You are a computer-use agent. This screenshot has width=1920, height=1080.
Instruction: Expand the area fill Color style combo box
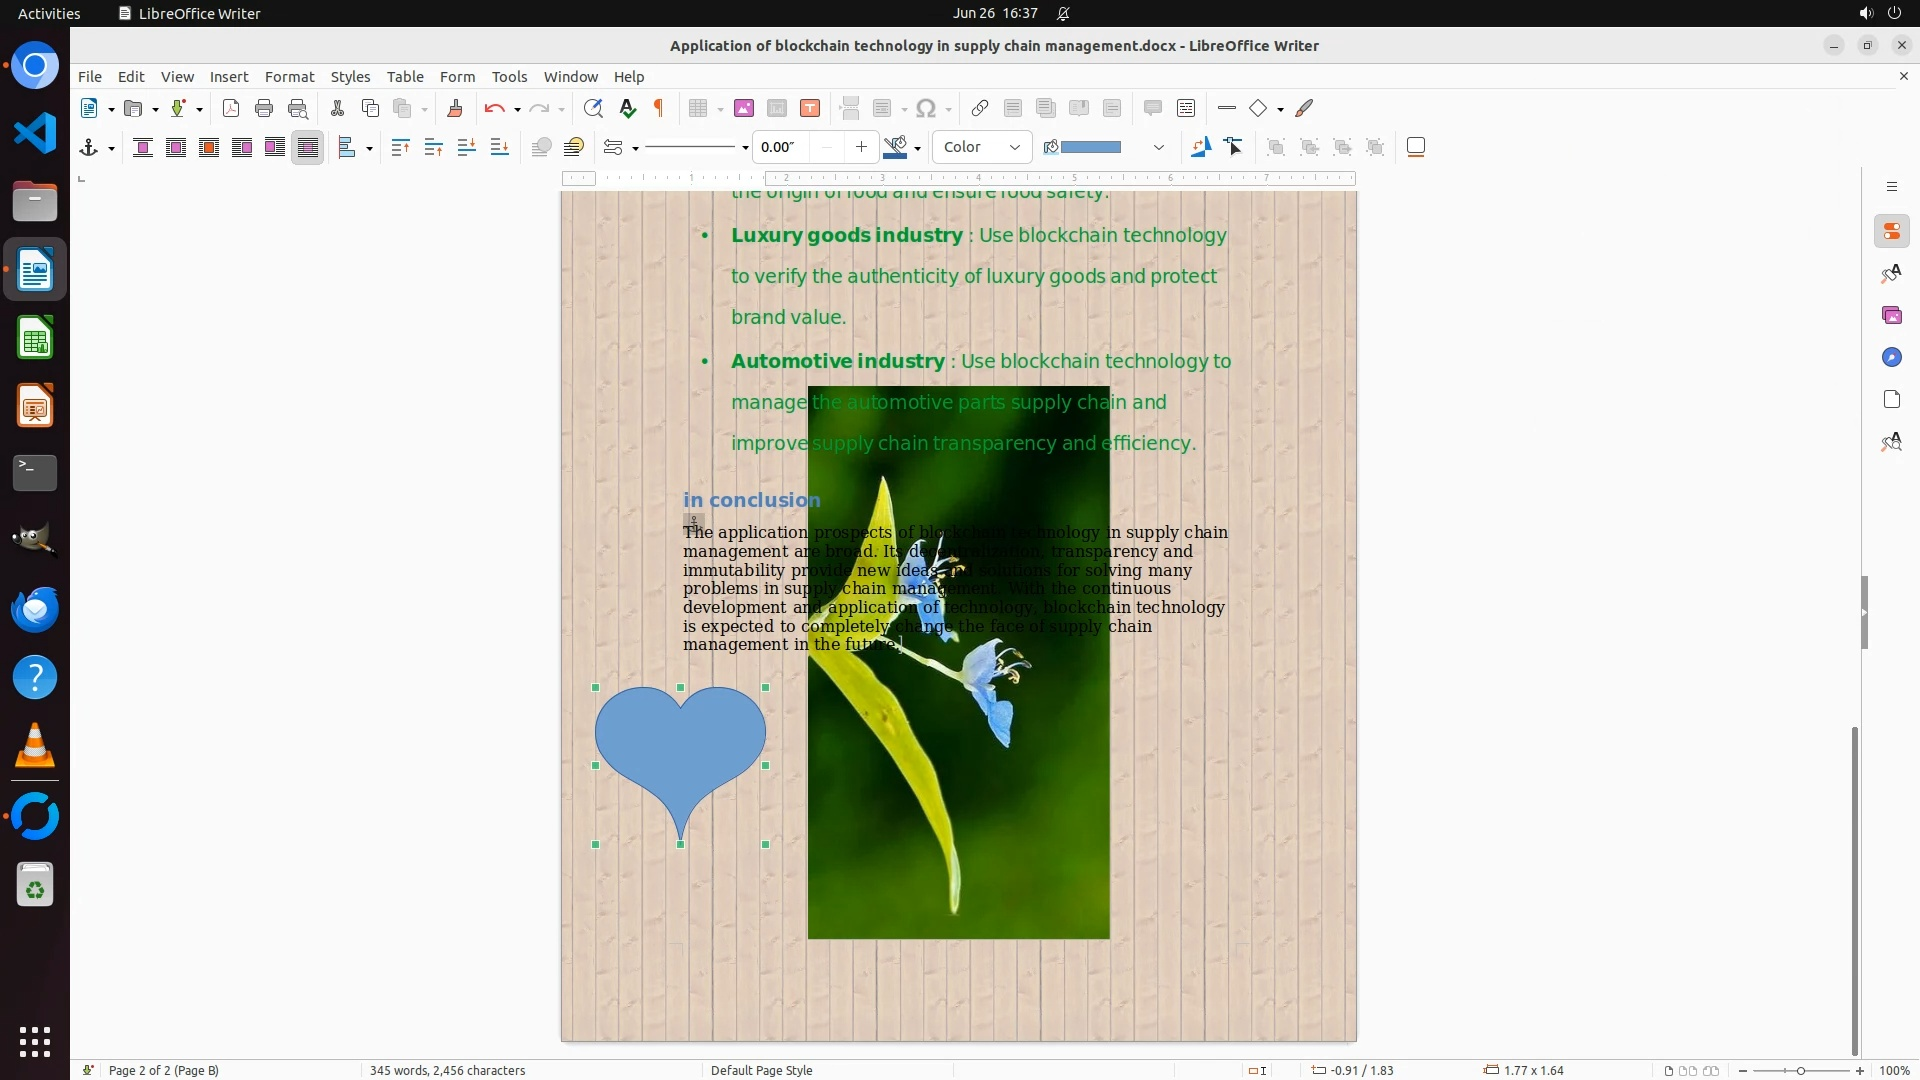click(x=1014, y=147)
